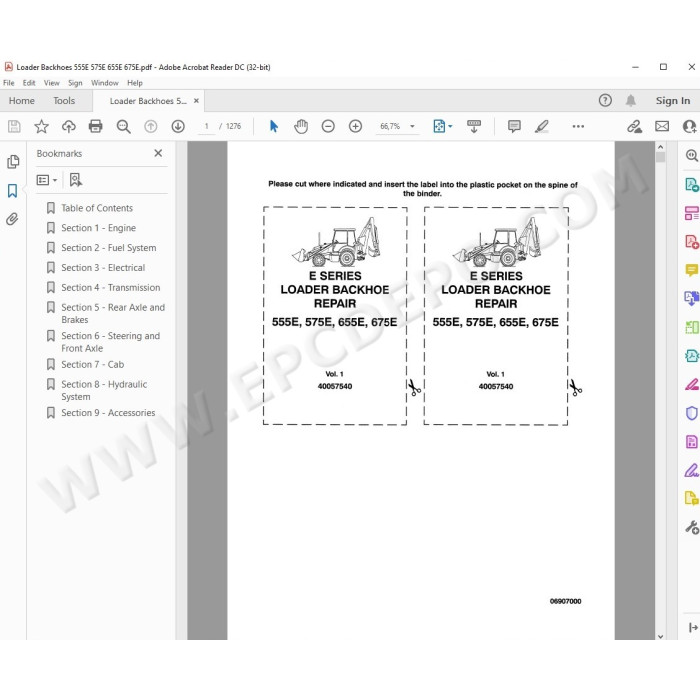
Task: Add a comment note
Action: [514, 126]
